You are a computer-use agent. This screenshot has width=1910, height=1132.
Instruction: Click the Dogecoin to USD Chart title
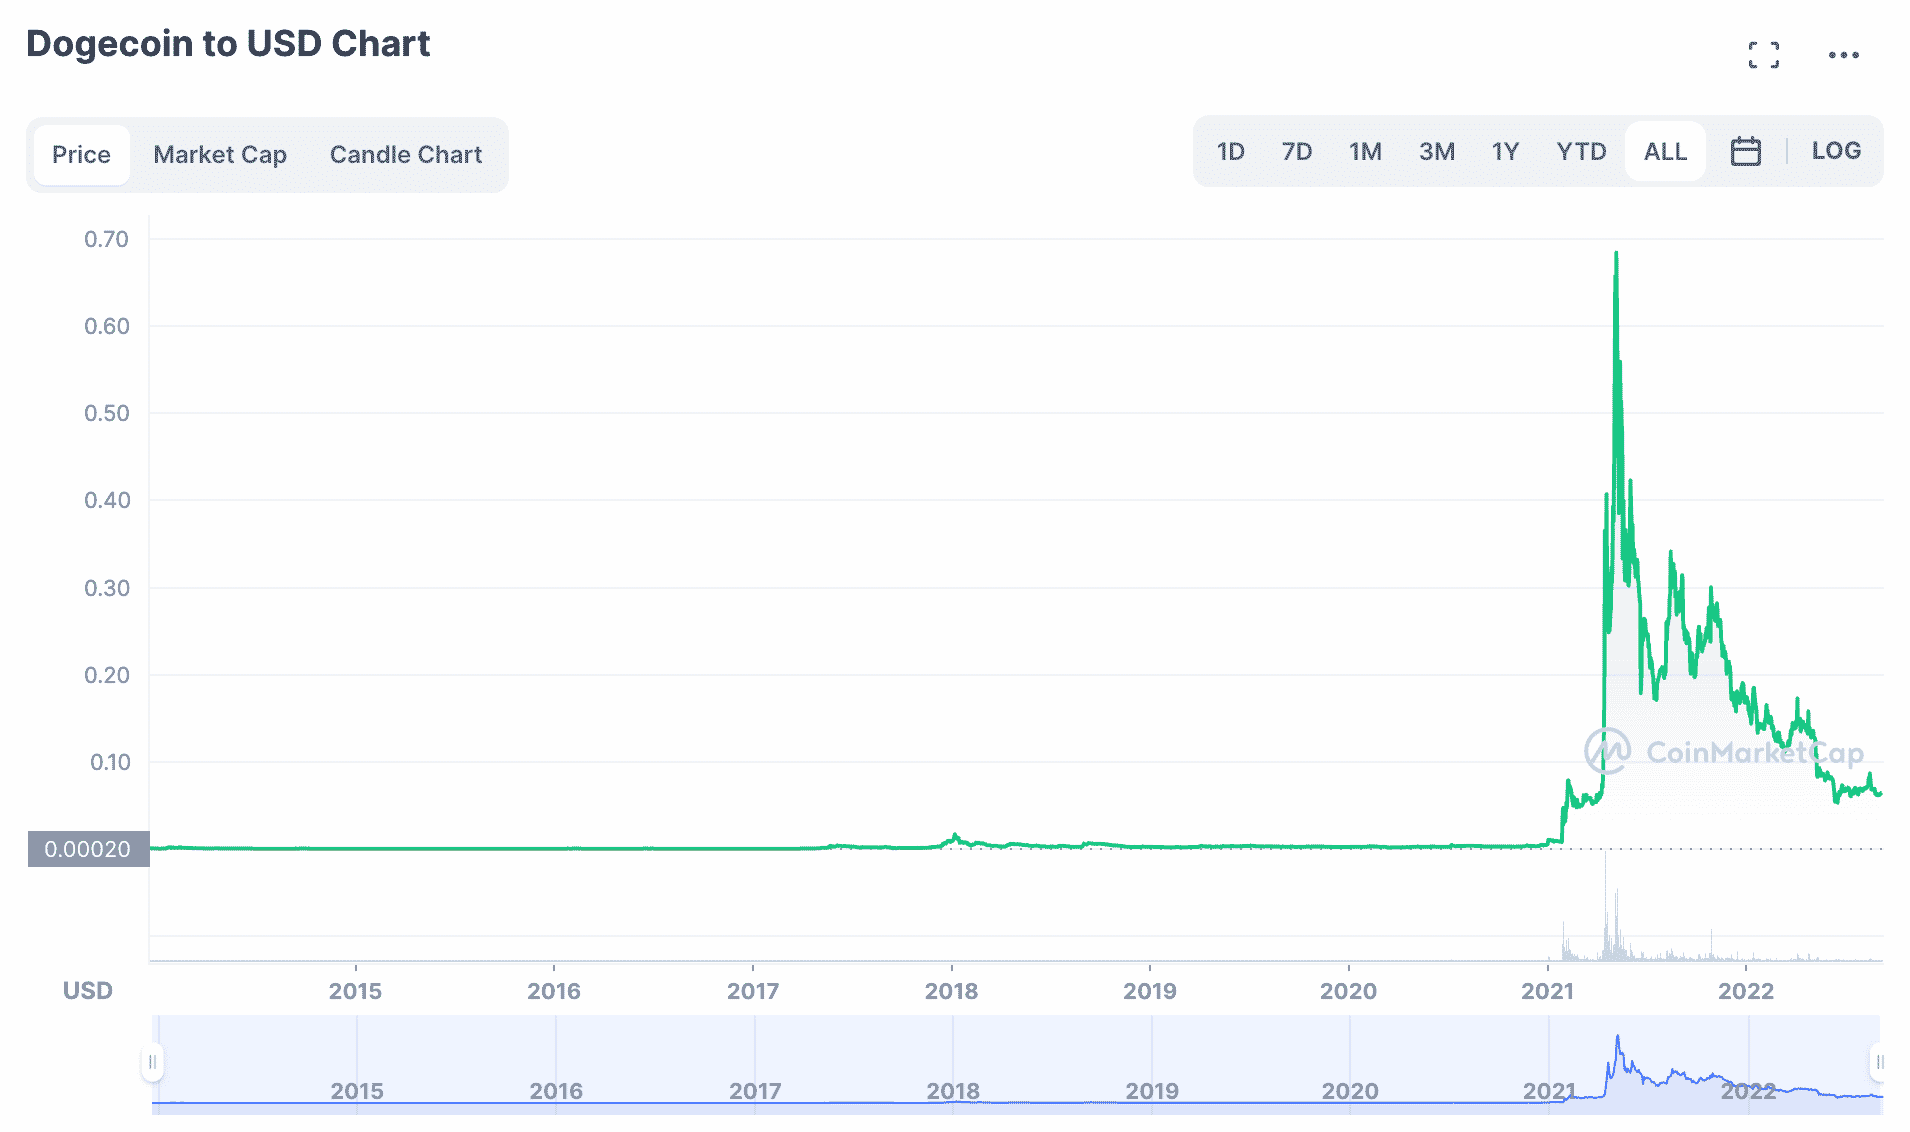pyautogui.click(x=228, y=44)
